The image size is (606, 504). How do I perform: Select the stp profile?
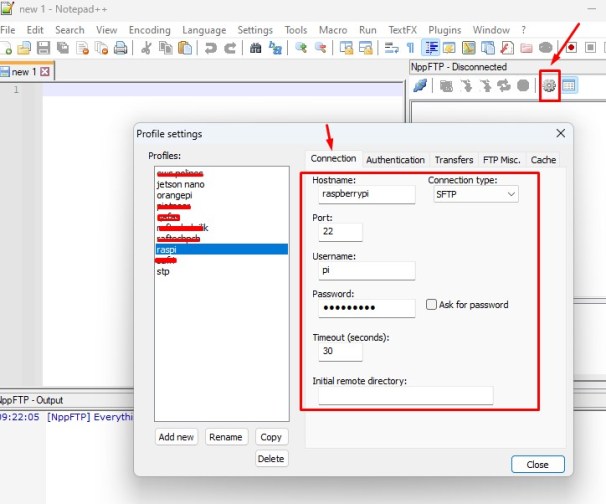(x=221, y=271)
